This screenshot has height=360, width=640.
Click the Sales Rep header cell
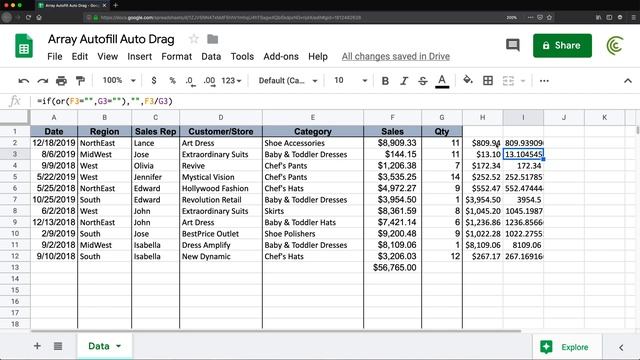tap(156, 131)
